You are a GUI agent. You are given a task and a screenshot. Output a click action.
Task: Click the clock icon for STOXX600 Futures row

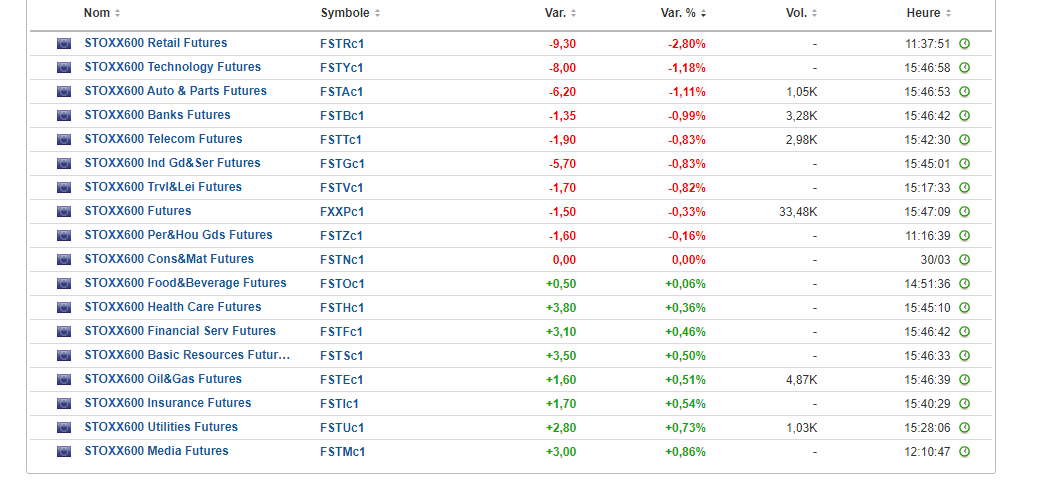(964, 212)
